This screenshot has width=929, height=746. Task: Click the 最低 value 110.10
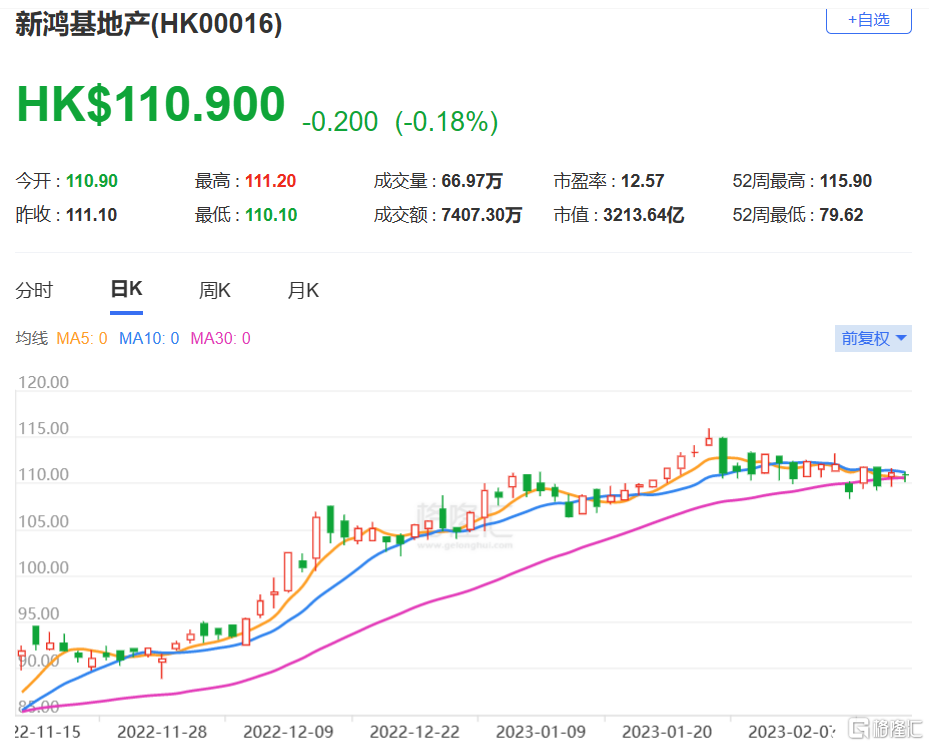tap(271, 214)
